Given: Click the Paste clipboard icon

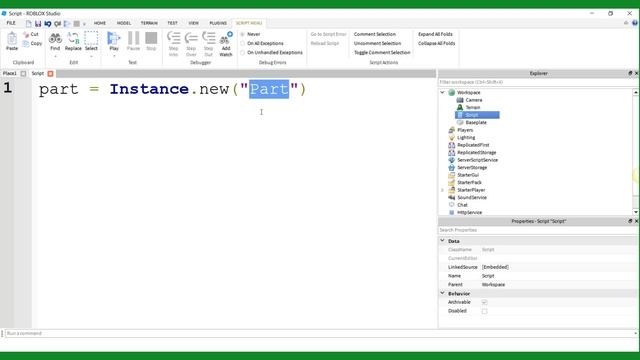Looking at the screenshot, I should click(12, 39).
